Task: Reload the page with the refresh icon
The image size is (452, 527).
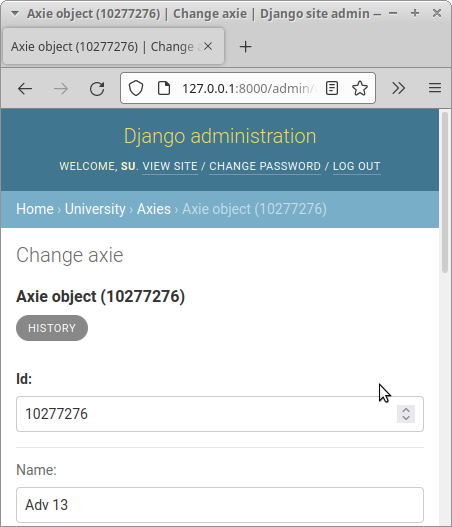Action: point(97,89)
